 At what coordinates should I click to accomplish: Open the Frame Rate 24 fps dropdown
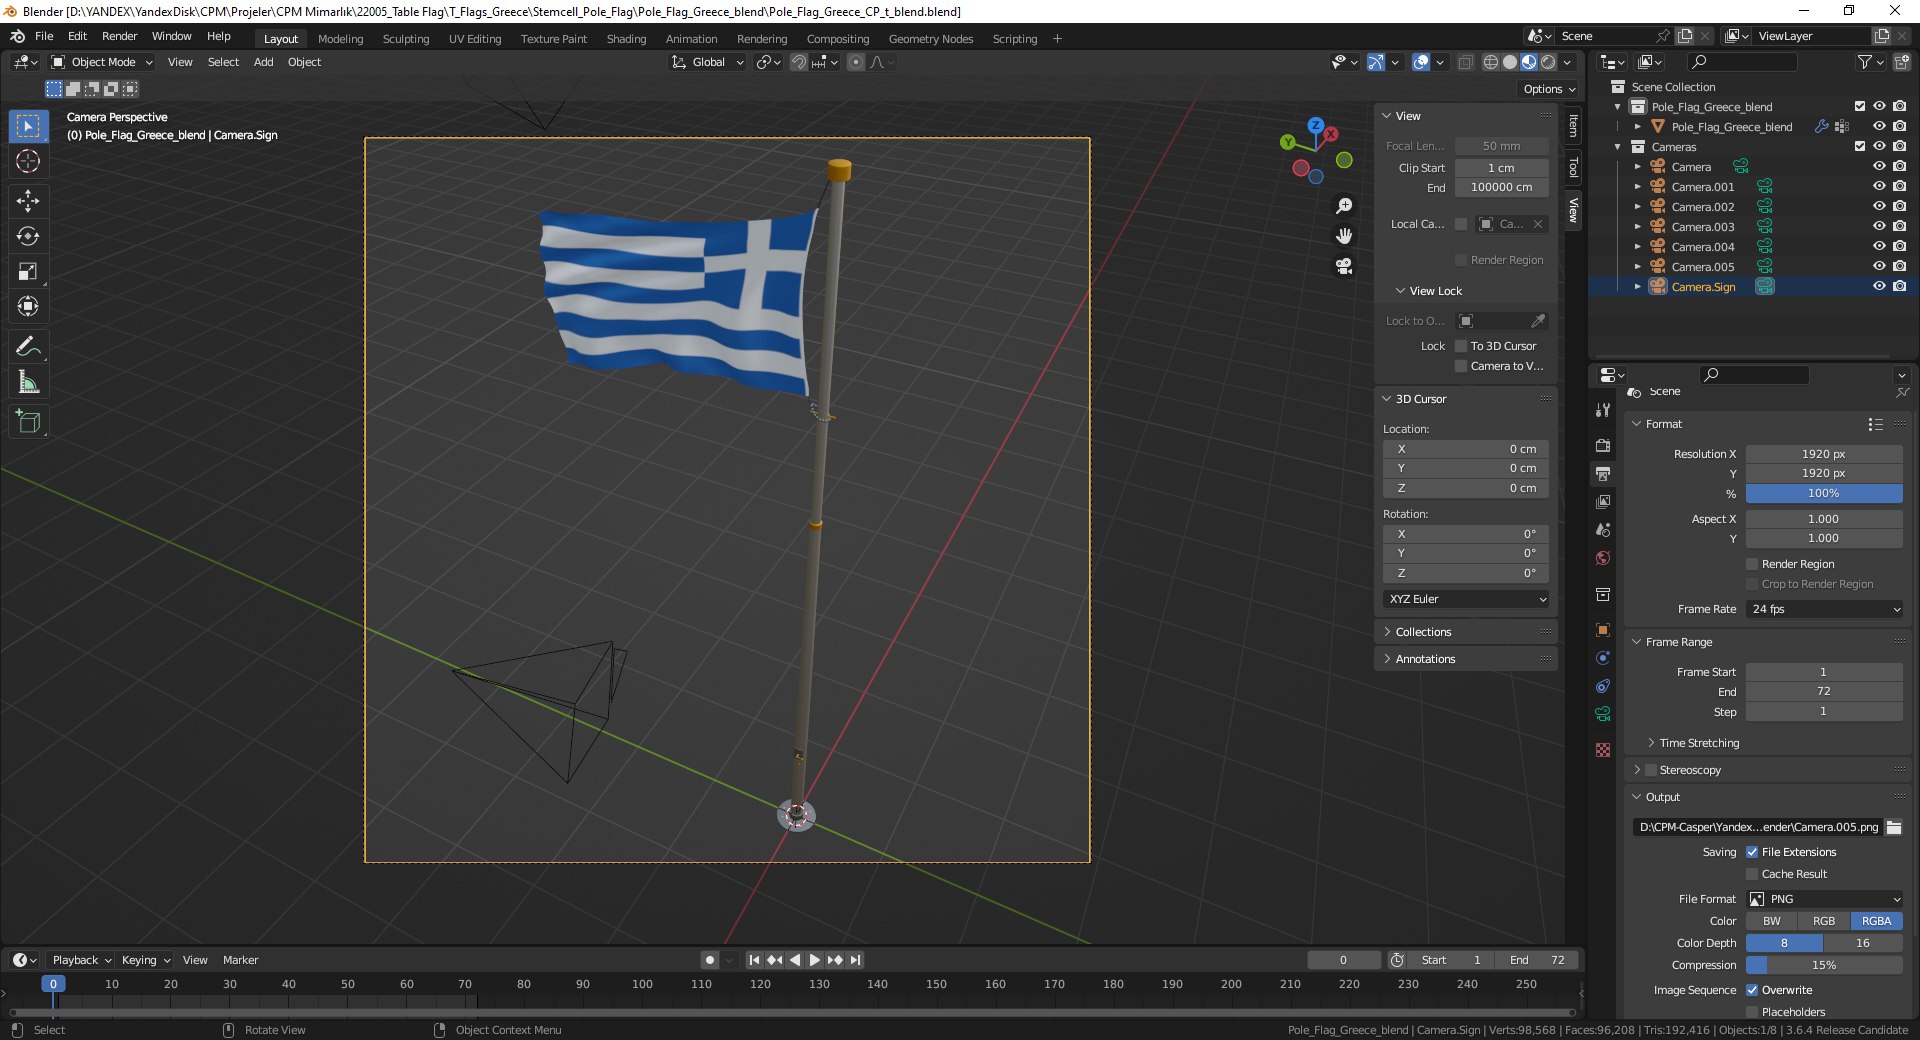tap(1824, 609)
